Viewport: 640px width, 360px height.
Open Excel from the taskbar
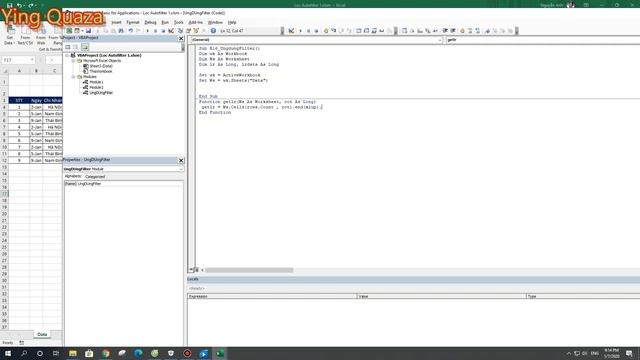[x=220, y=353]
